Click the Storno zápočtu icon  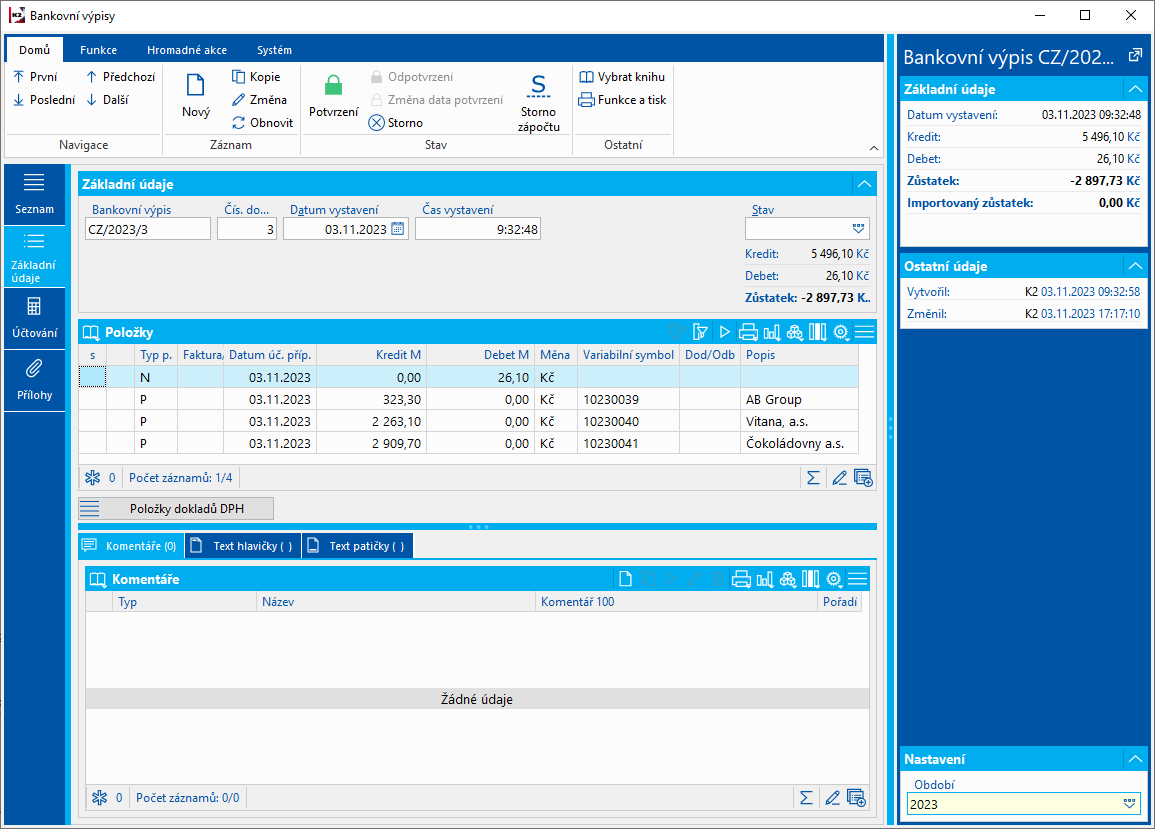pos(538,87)
